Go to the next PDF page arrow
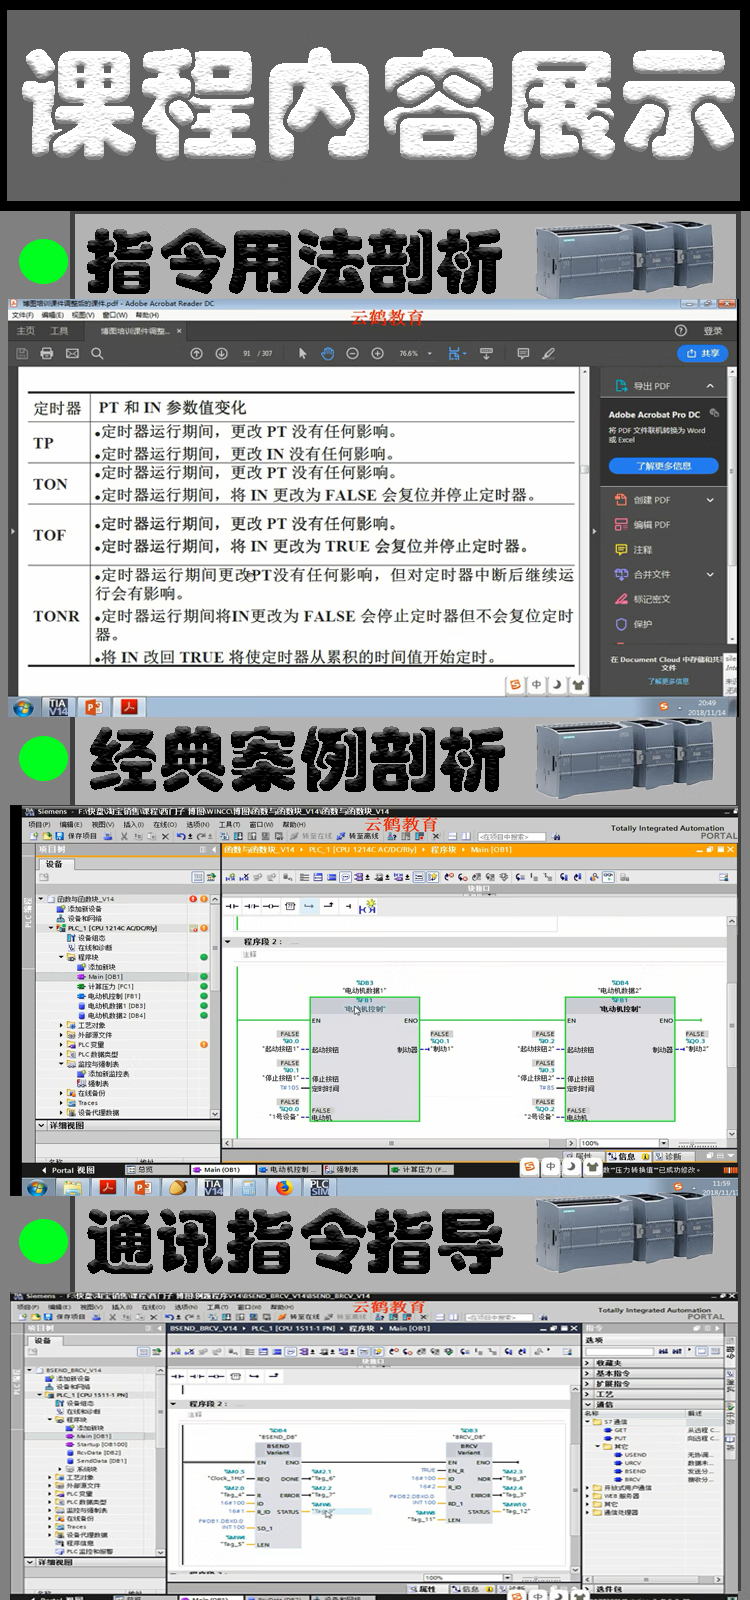Viewport: 750px width, 1600px height. coord(221,353)
